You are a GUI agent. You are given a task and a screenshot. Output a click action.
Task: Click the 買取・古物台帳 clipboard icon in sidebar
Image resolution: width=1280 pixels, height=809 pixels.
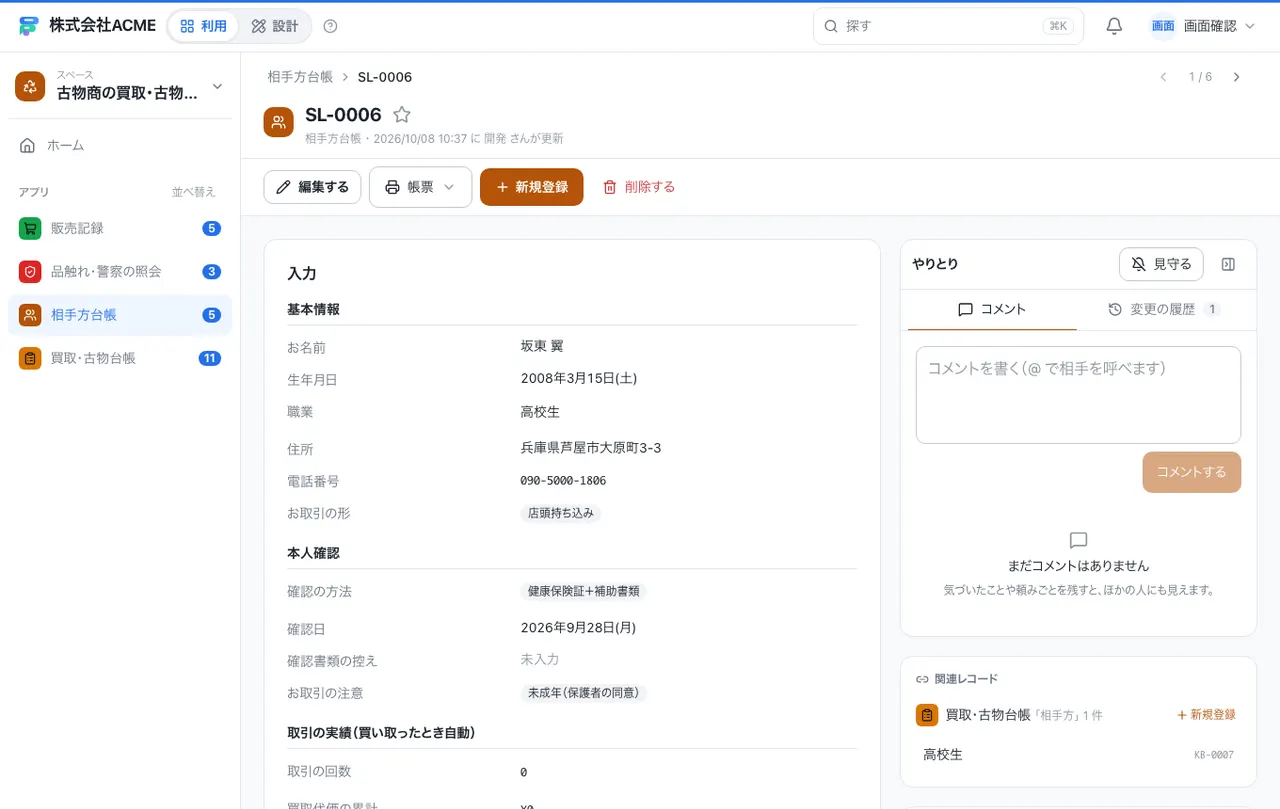(x=30, y=358)
